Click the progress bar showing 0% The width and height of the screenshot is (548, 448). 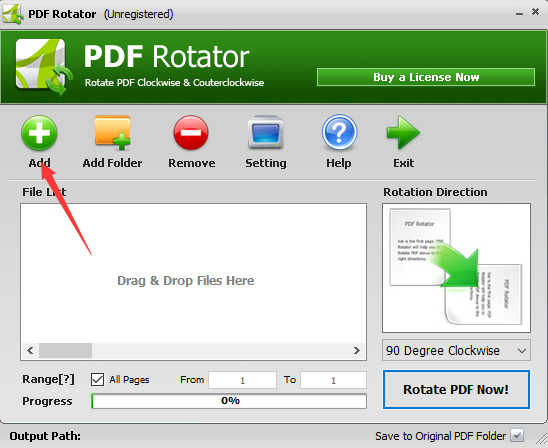click(x=229, y=401)
